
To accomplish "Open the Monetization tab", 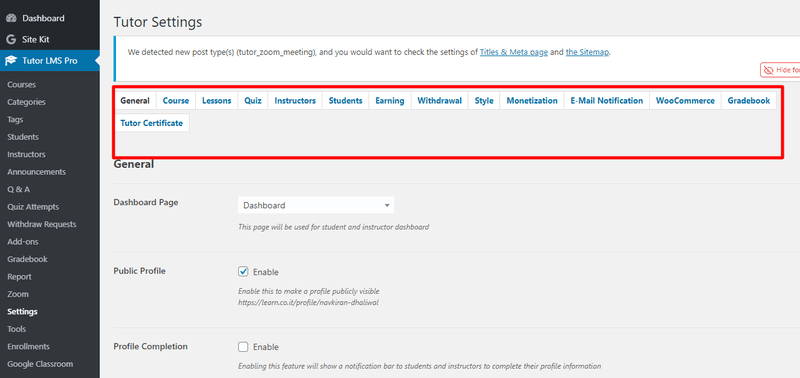I will [x=532, y=100].
